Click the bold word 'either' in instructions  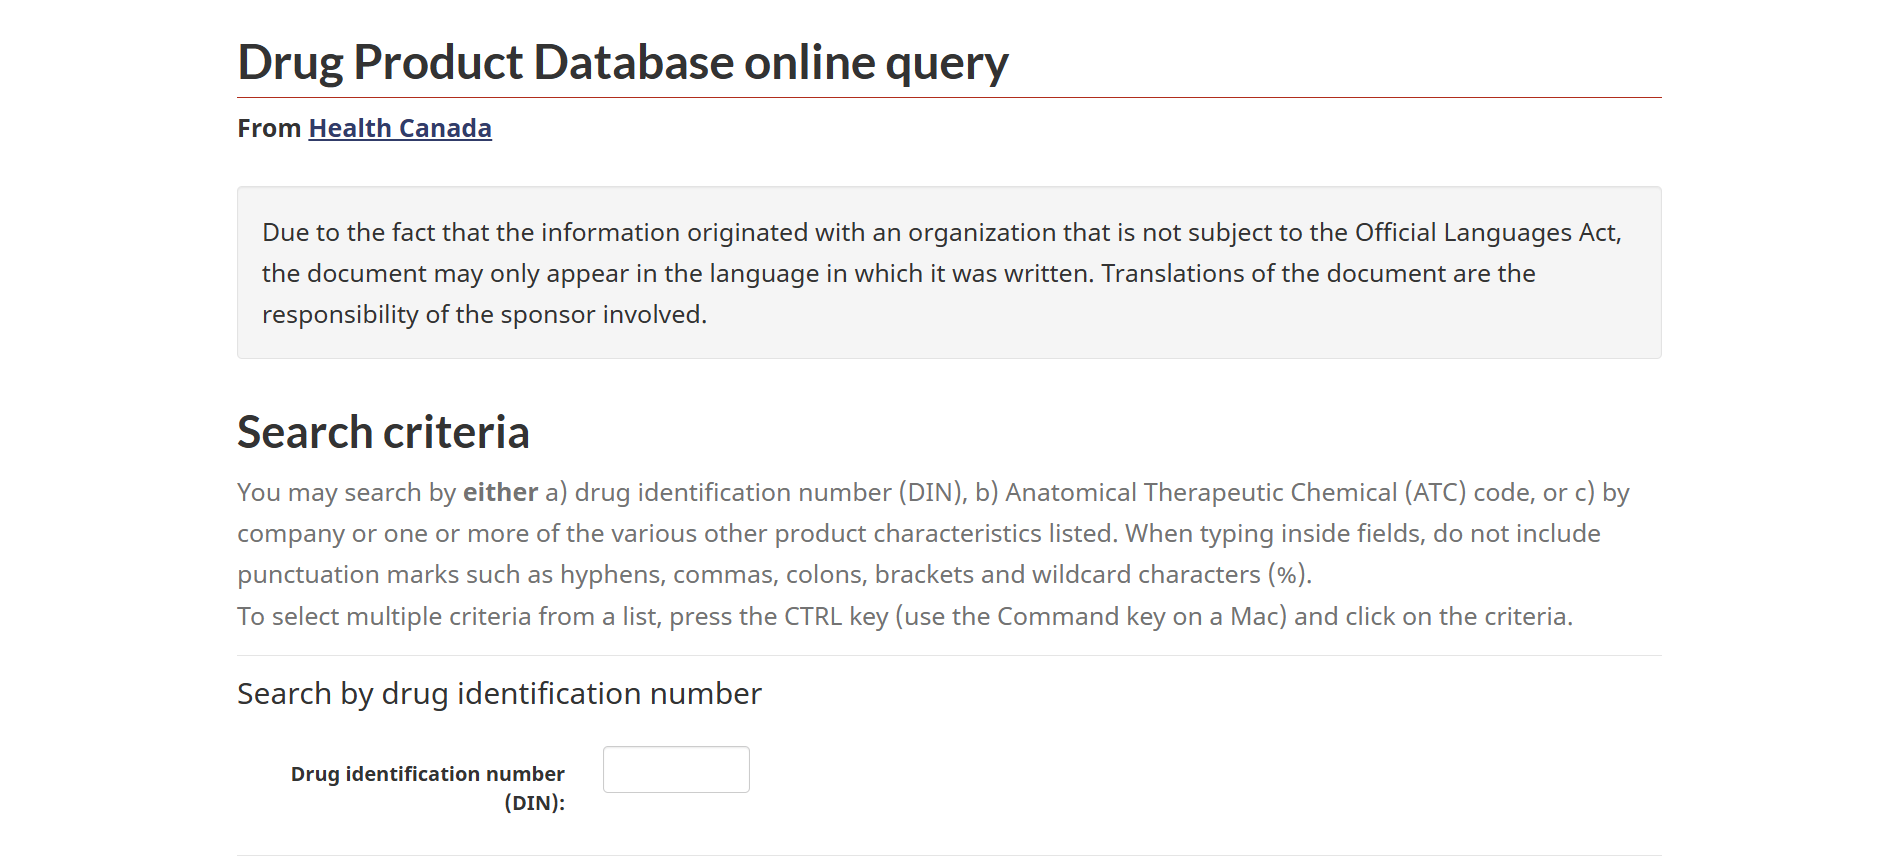pyautogui.click(x=500, y=492)
